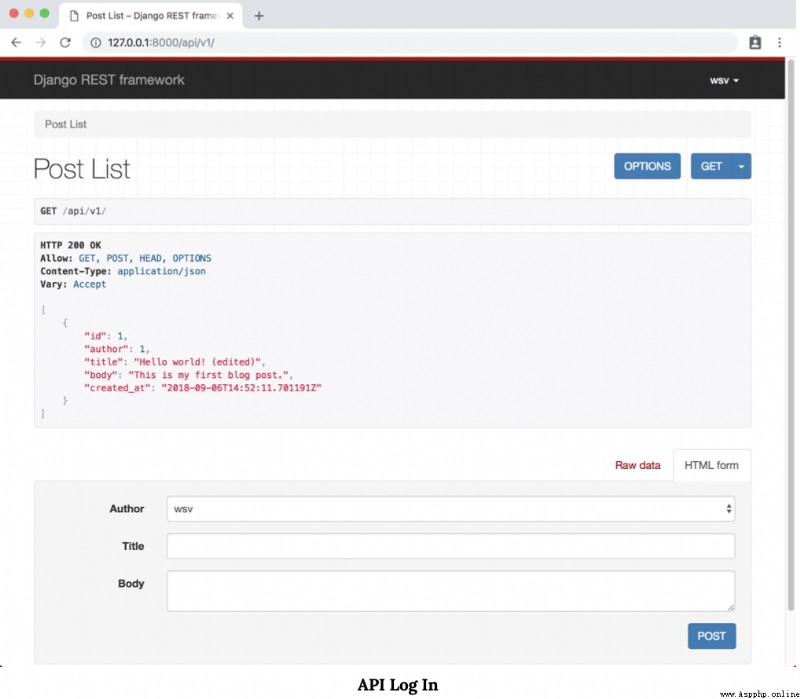Screen dimensions: 800x699
Task: Click the yellow macOS minimize button
Action: [29, 13]
